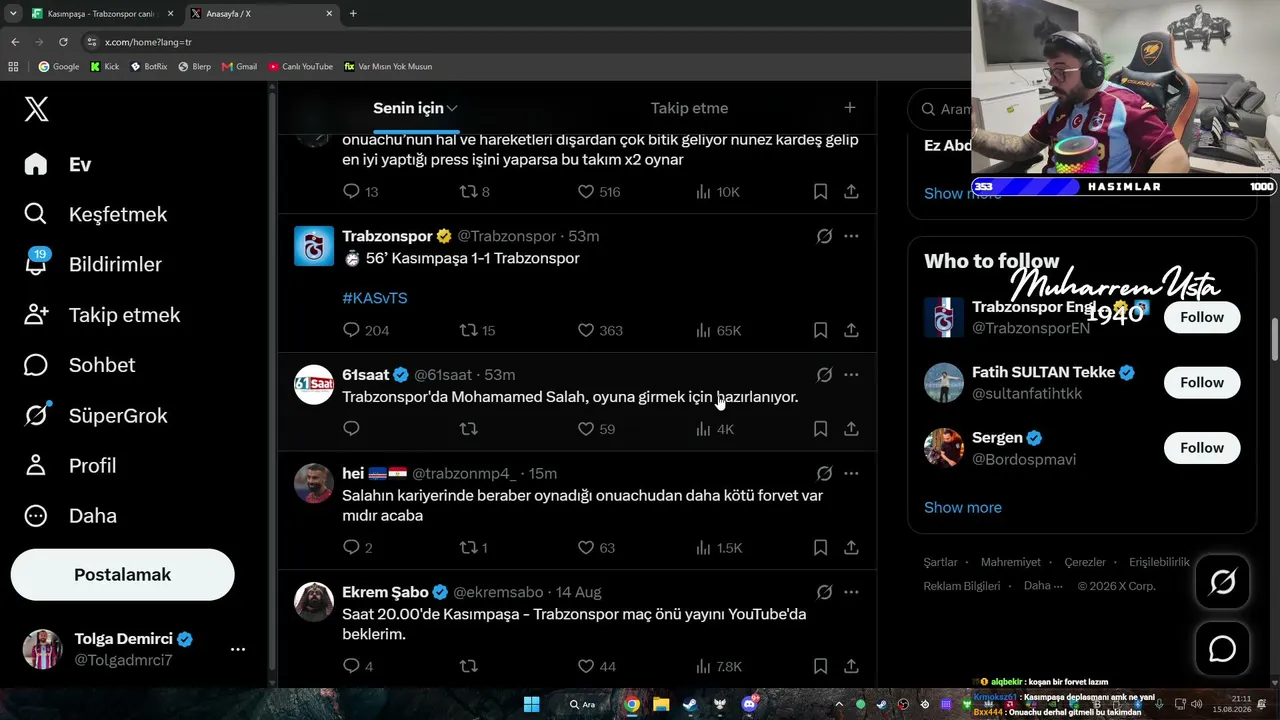Open Steam from the Windows taskbar

click(689, 704)
